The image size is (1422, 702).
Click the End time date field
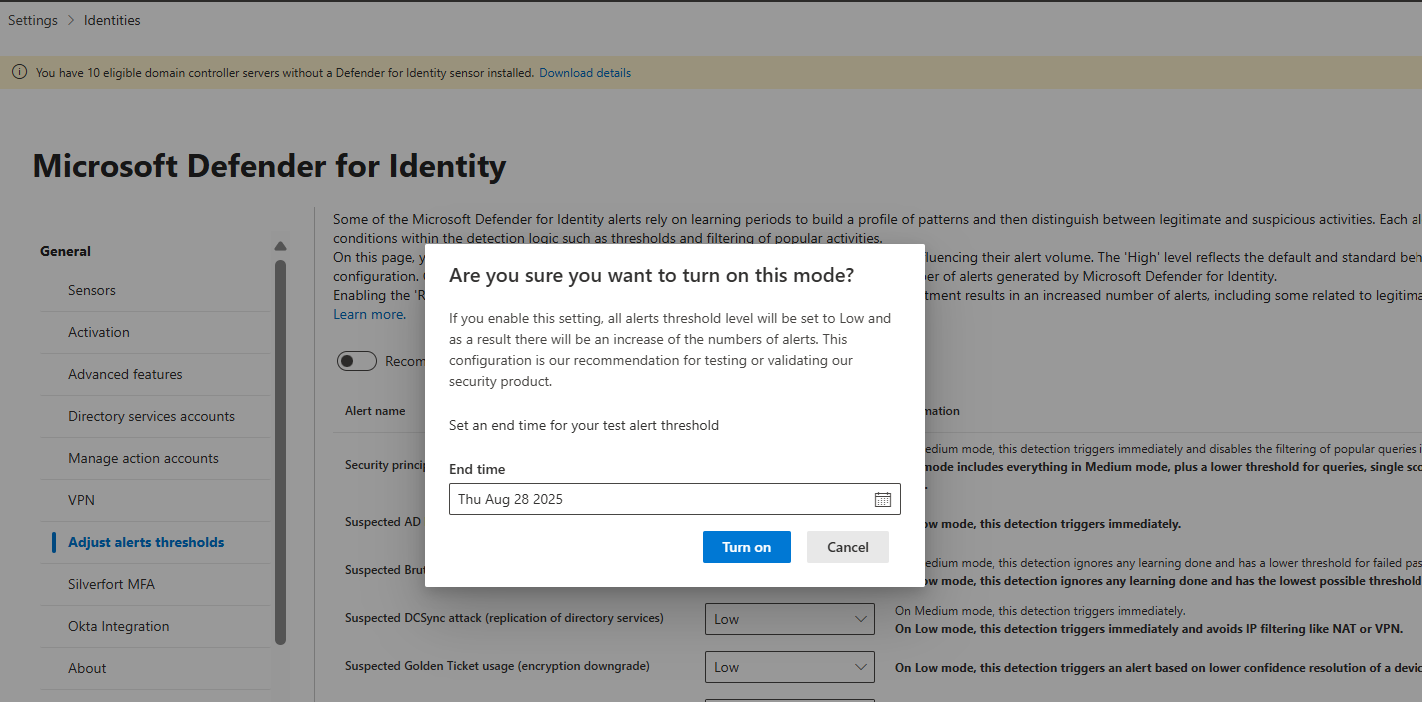(x=675, y=499)
